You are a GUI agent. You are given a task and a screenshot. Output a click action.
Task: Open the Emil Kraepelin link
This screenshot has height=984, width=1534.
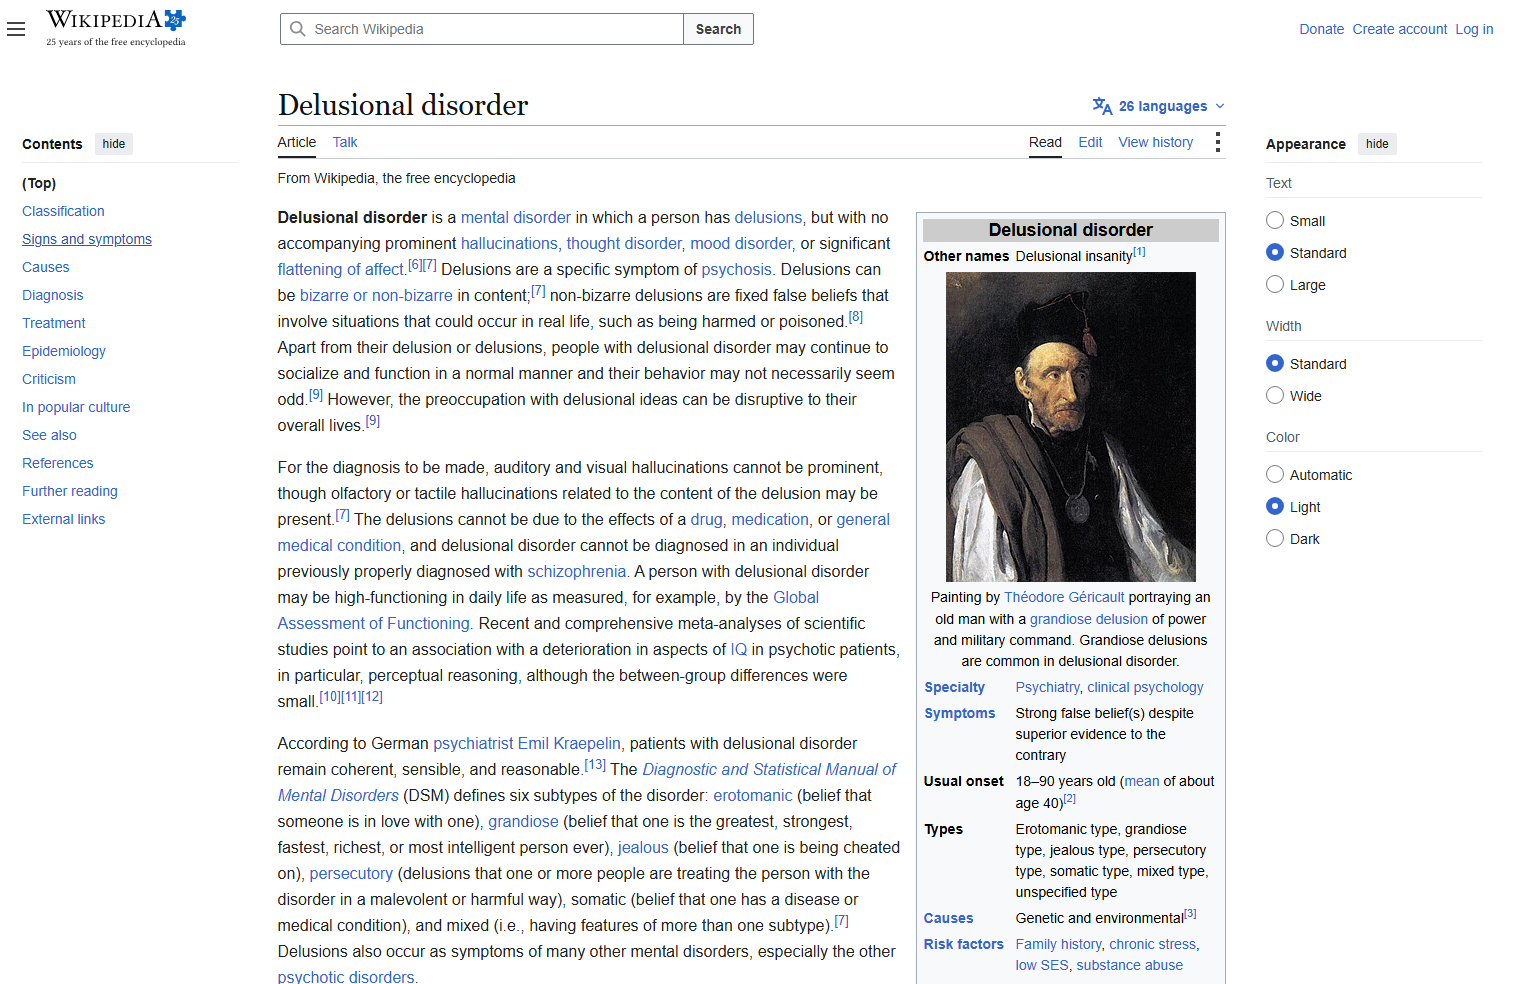pos(569,743)
